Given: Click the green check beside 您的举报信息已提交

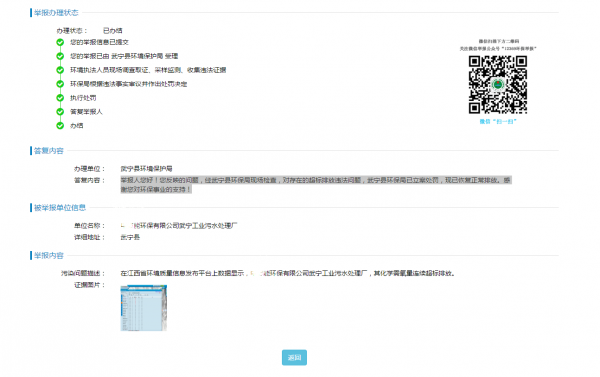Looking at the screenshot, I should pos(60,42).
